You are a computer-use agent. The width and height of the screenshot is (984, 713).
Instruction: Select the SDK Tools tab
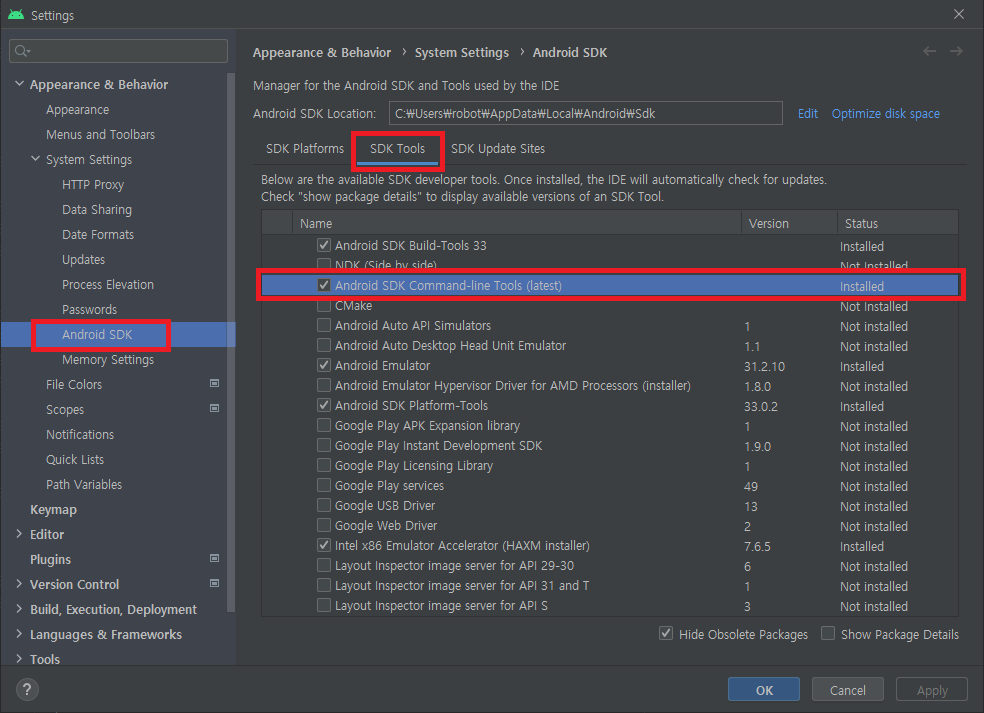click(x=397, y=149)
